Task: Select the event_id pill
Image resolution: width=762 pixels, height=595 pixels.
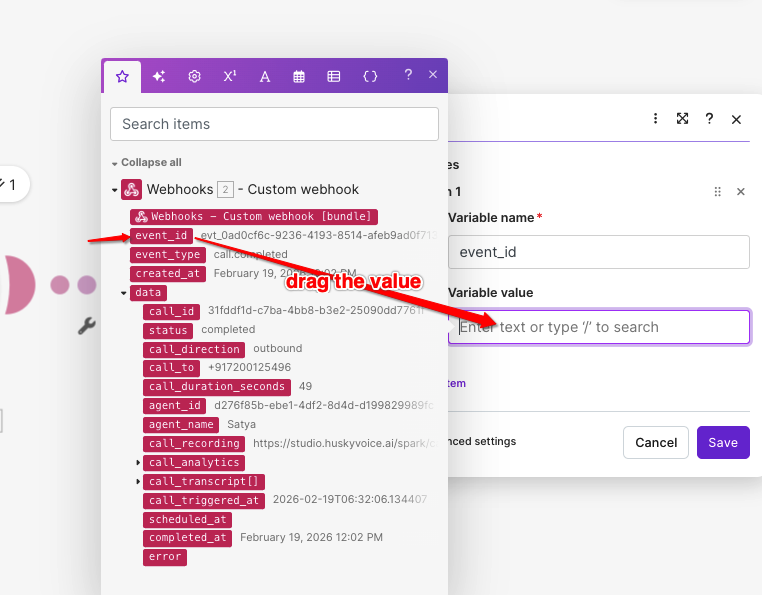Action: pyautogui.click(x=161, y=236)
